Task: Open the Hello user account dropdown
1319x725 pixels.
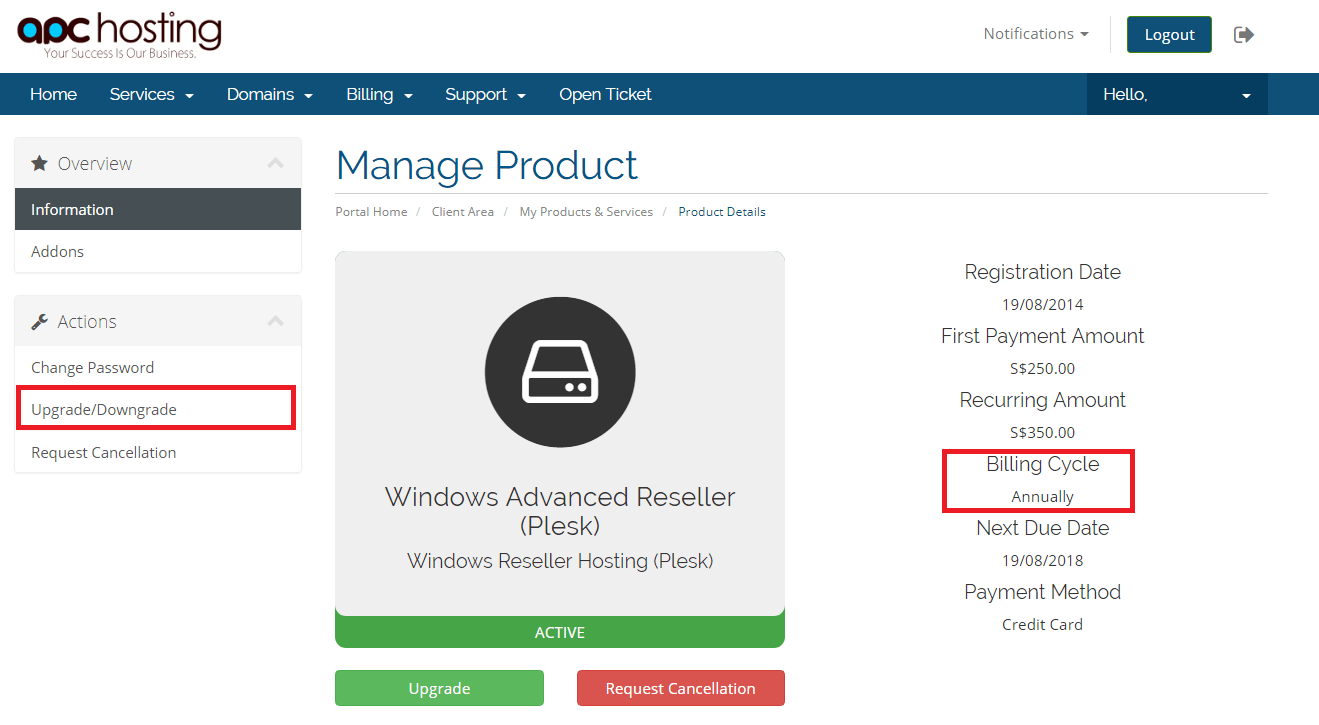Action: (x=1177, y=94)
